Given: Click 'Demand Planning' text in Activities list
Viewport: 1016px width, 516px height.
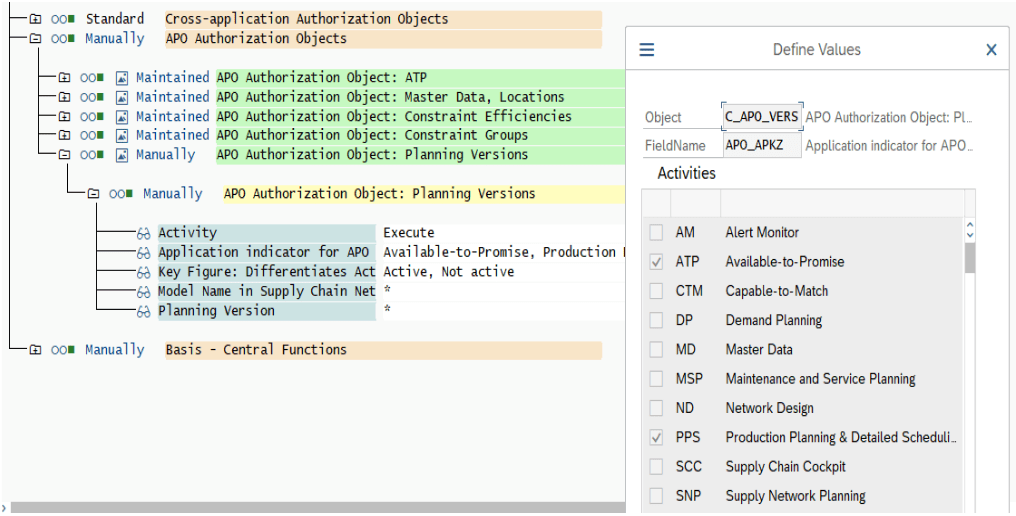Looking at the screenshot, I should tap(774, 320).
